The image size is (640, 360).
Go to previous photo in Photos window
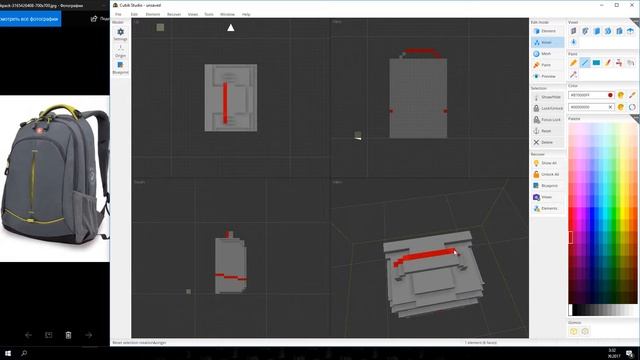[x=28, y=335]
